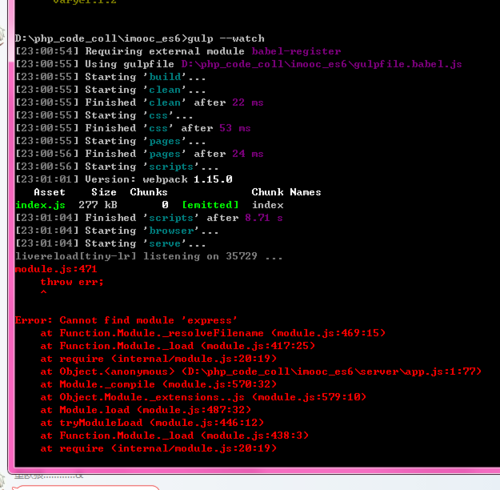Click red 'module.js:471' text

coord(56,269)
